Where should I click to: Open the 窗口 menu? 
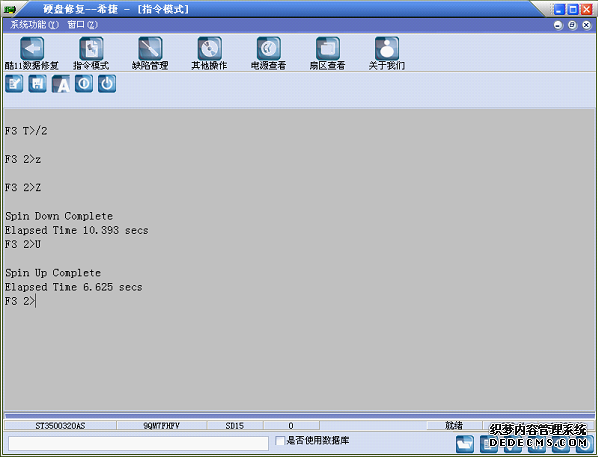coord(82,25)
